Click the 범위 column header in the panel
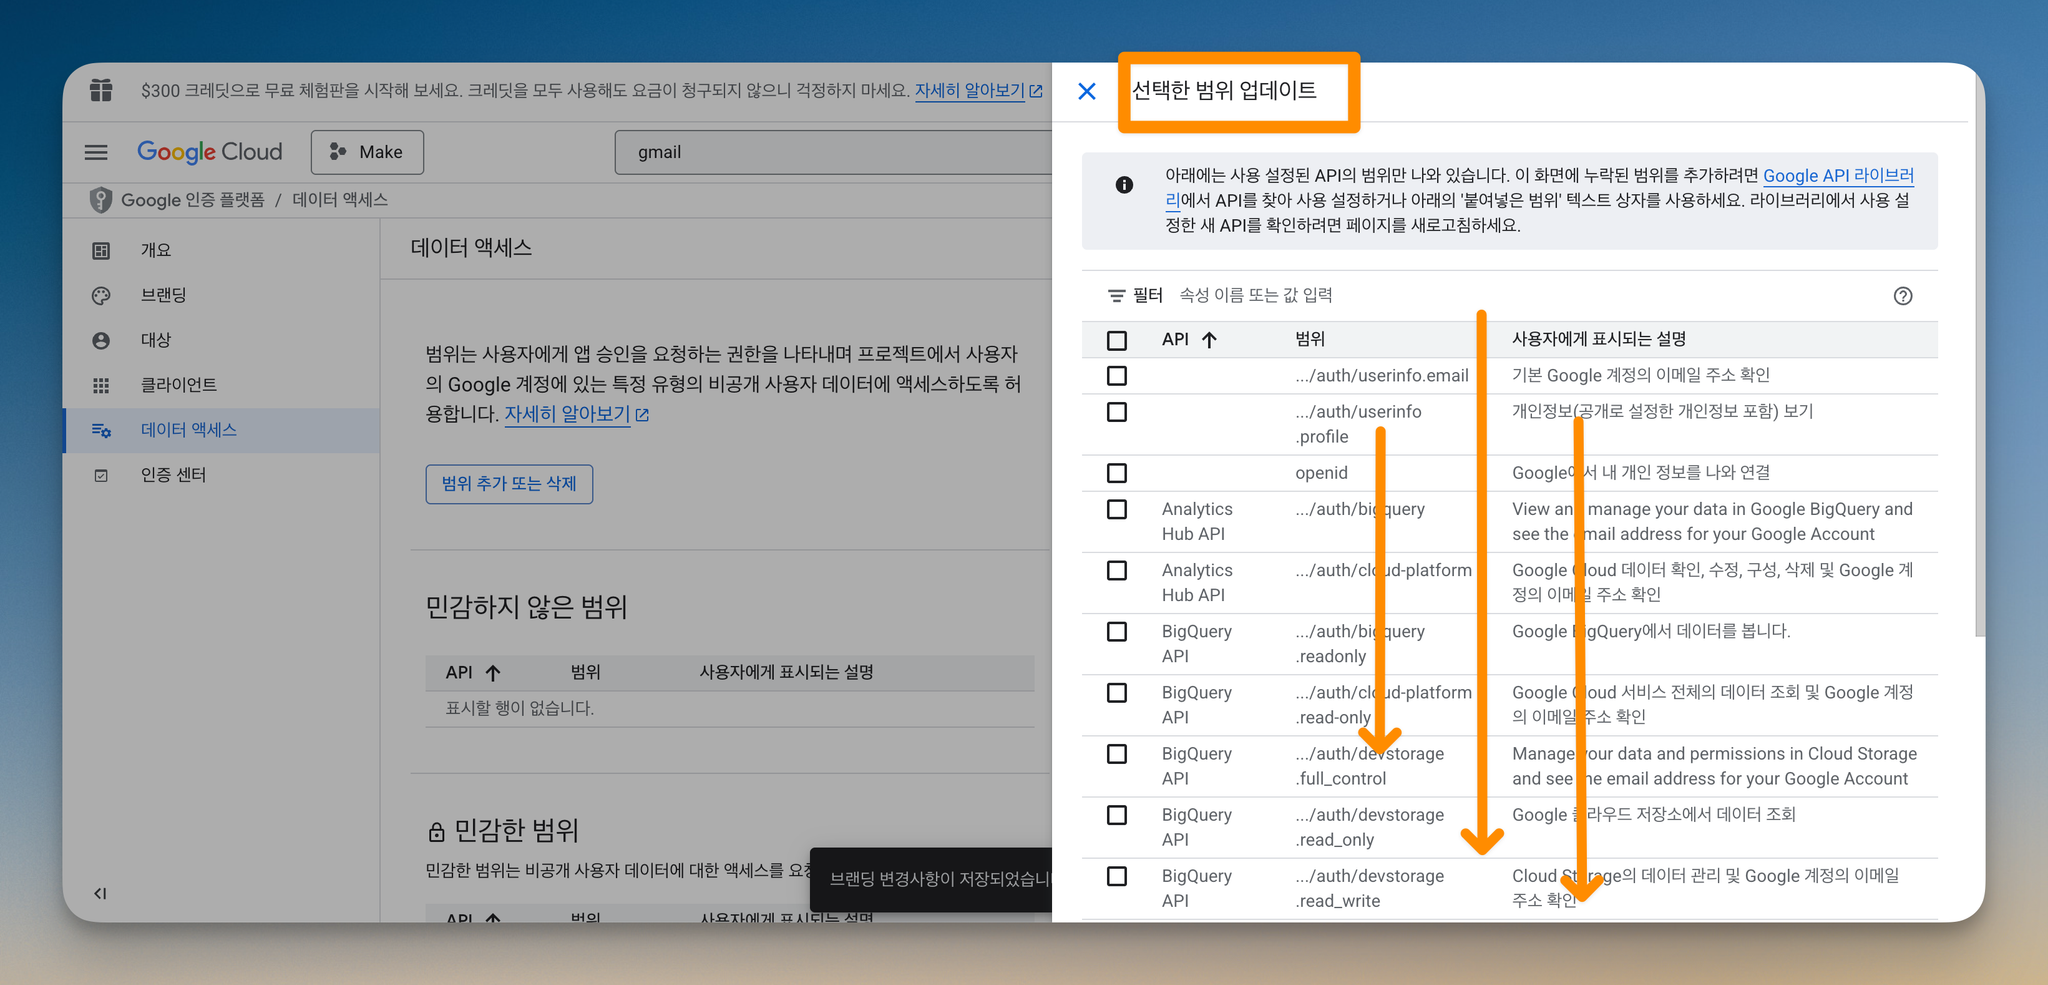 [x=1310, y=339]
